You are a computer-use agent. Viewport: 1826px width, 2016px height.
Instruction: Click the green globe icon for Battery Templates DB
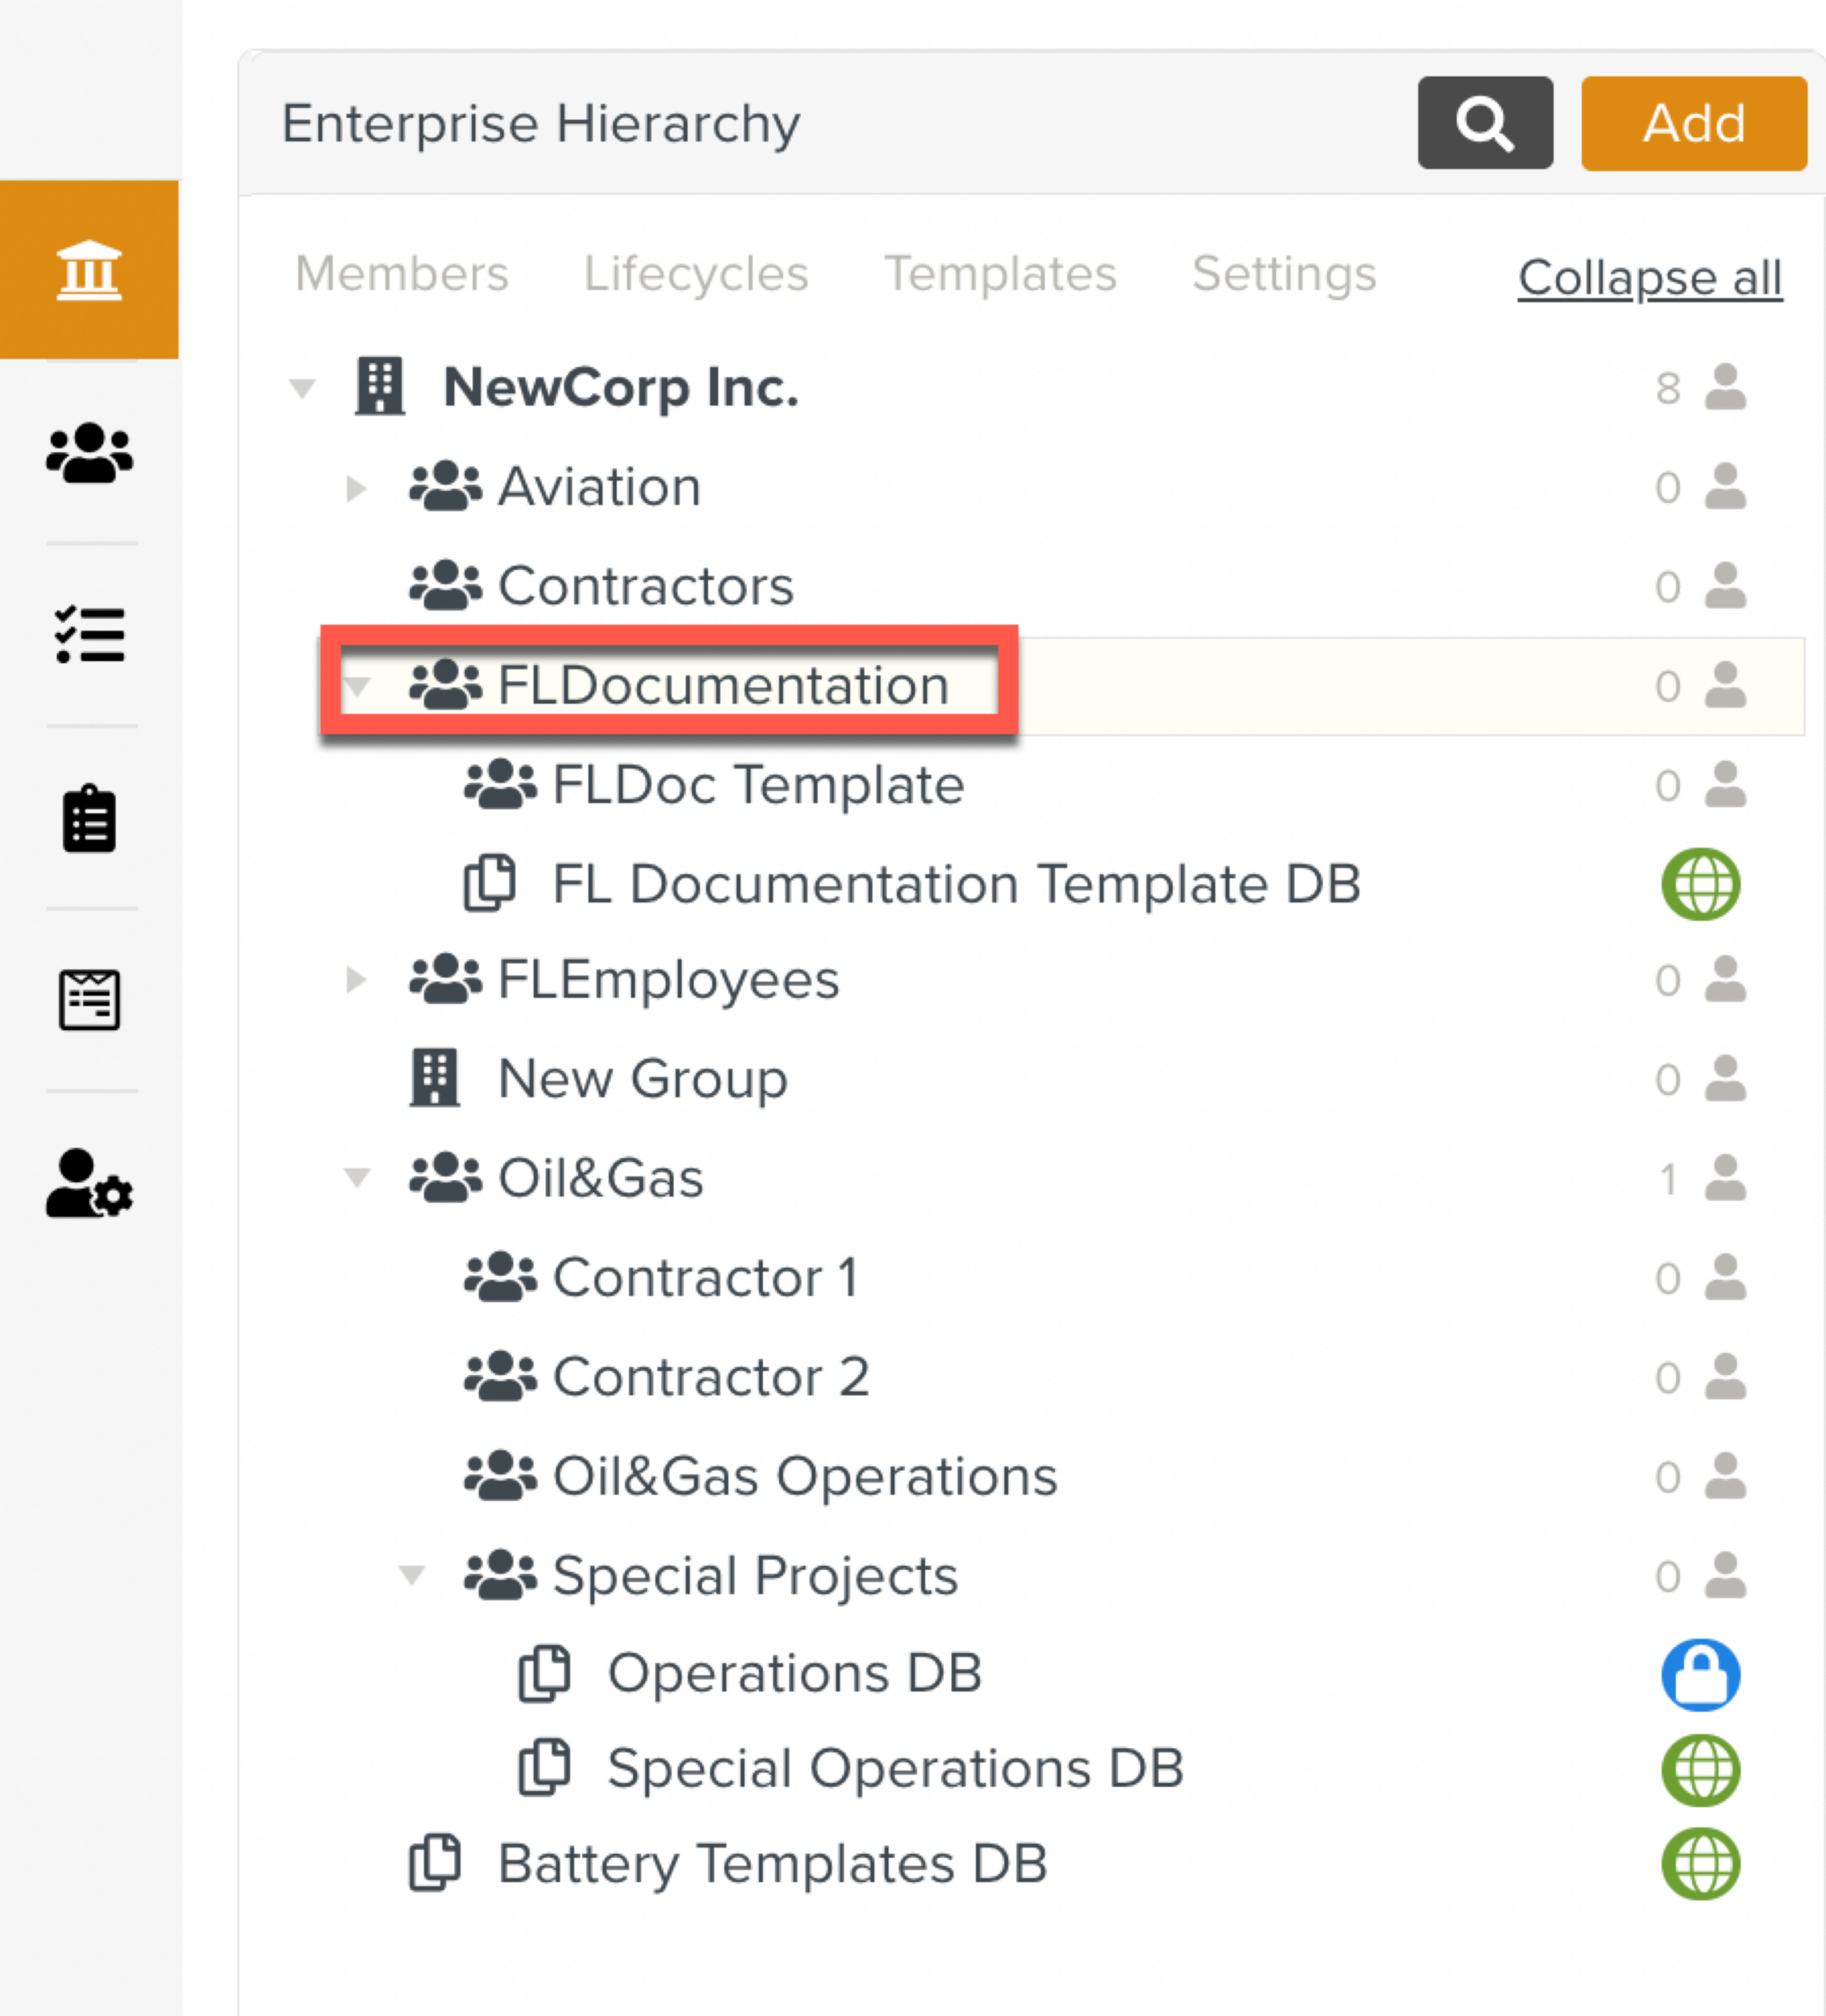1700,1864
